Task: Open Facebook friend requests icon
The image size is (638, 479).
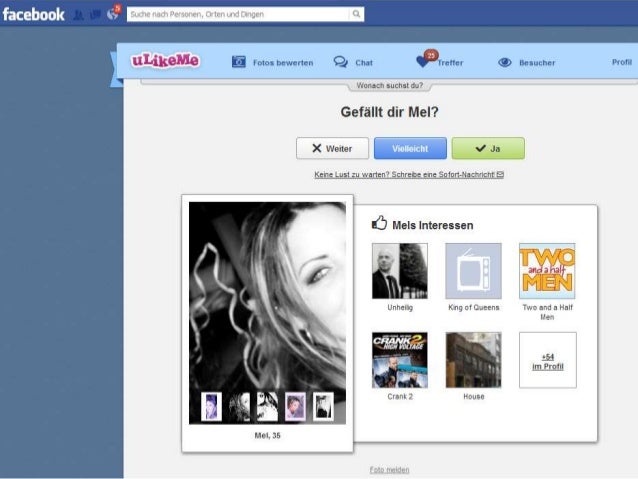Action: coord(79,15)
